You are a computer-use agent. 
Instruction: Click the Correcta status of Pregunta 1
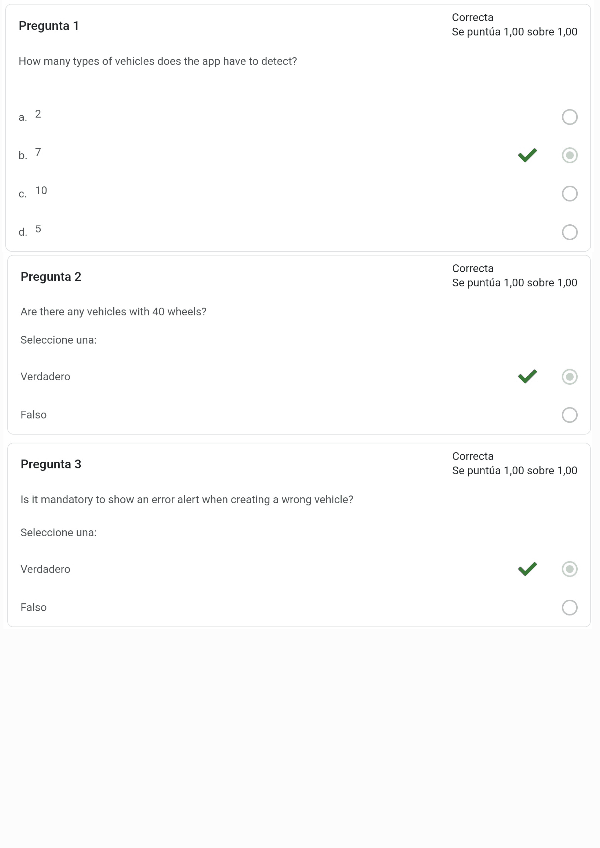(x=472, y=18)
